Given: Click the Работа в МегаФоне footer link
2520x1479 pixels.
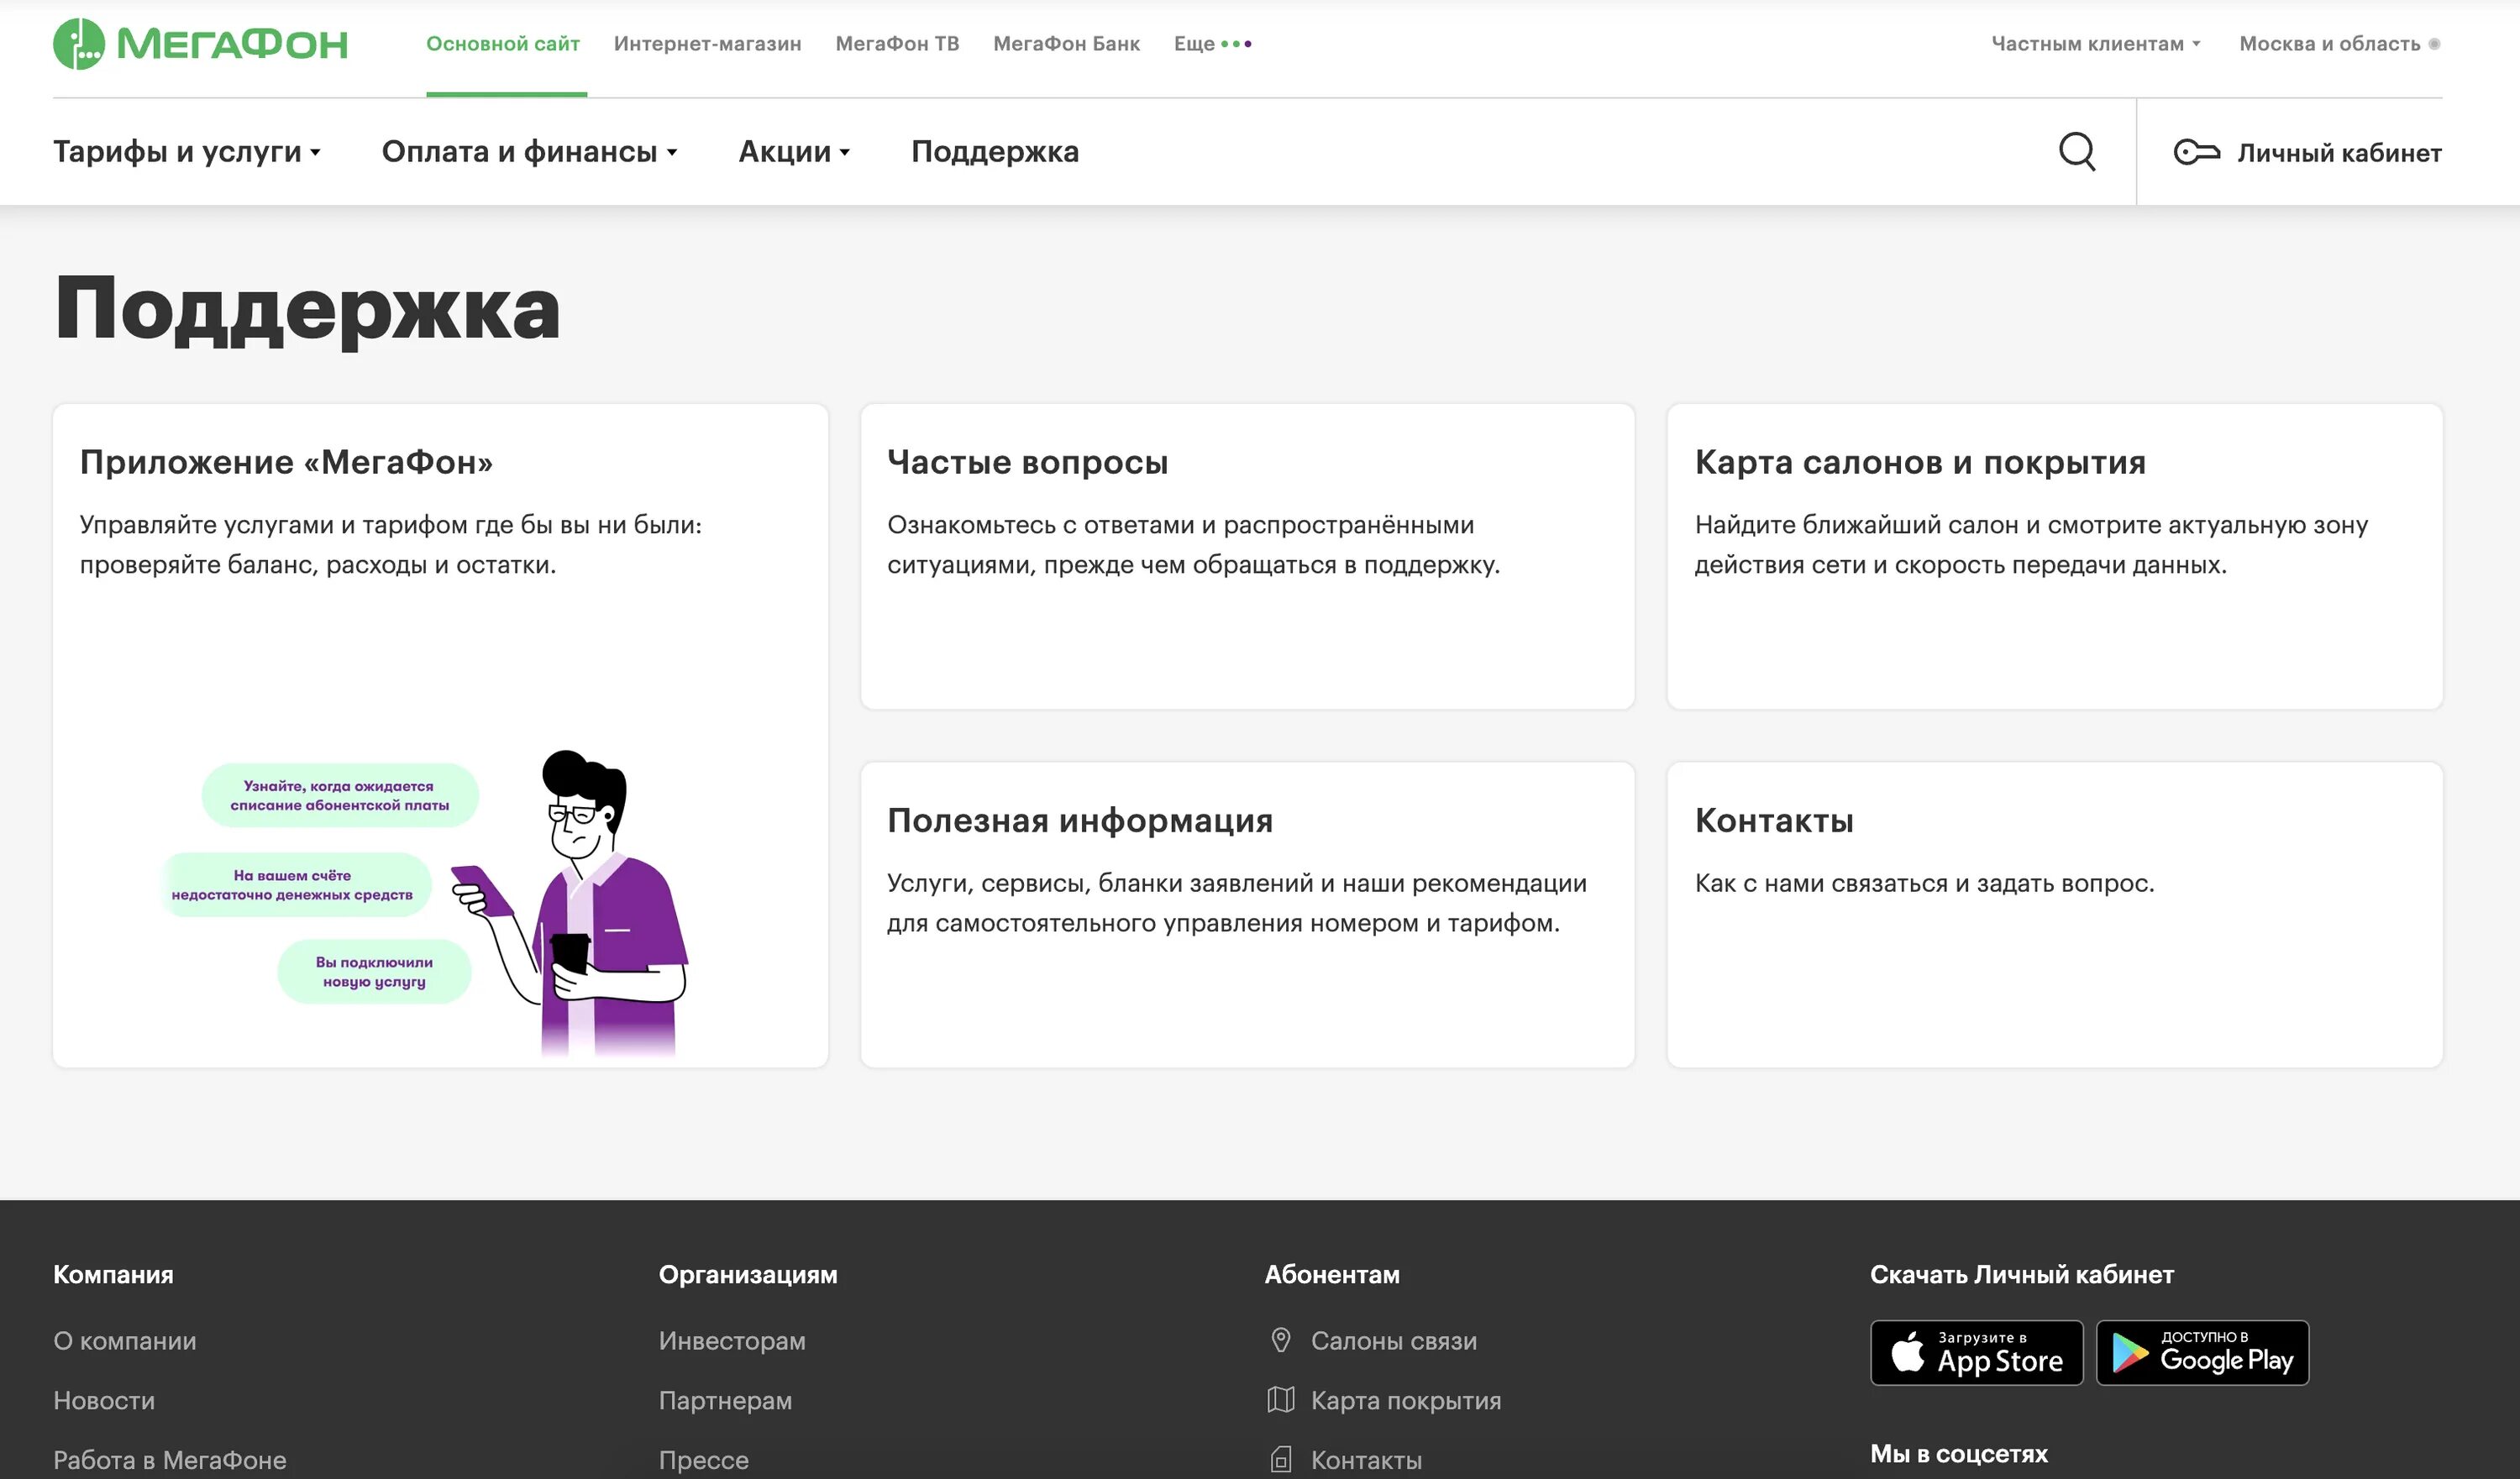Looking at the screenshot, I should [x=170, y=1460].
